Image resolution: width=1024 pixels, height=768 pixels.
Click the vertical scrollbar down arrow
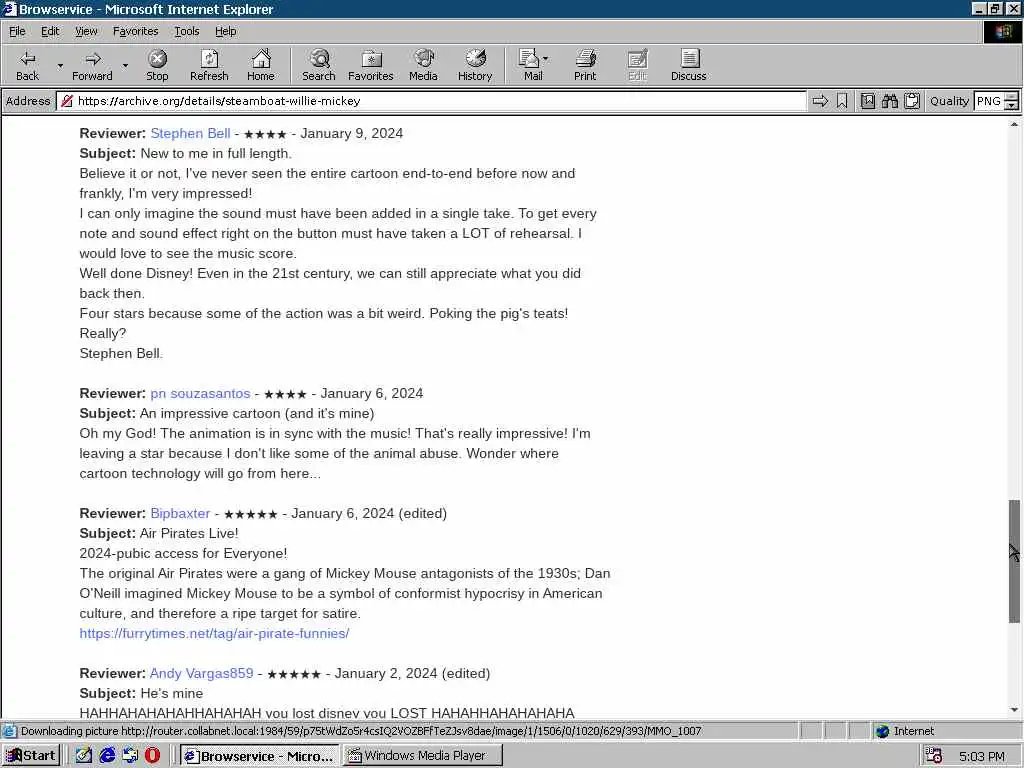coord(1014,710)
